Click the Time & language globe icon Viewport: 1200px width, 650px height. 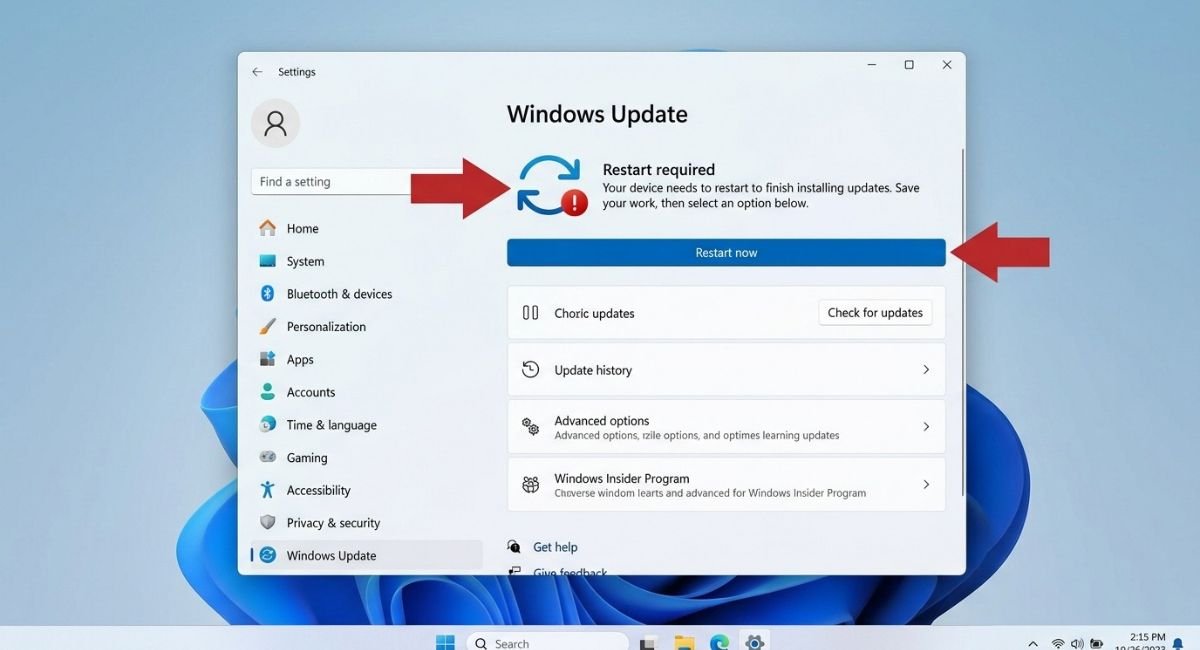click(x=267, y=424)
